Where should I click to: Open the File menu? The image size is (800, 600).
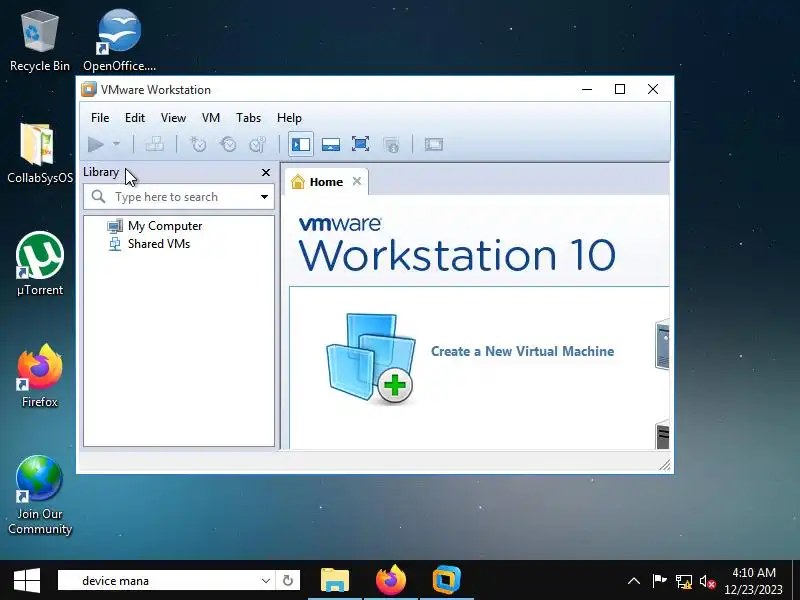(x=100, y=118)
